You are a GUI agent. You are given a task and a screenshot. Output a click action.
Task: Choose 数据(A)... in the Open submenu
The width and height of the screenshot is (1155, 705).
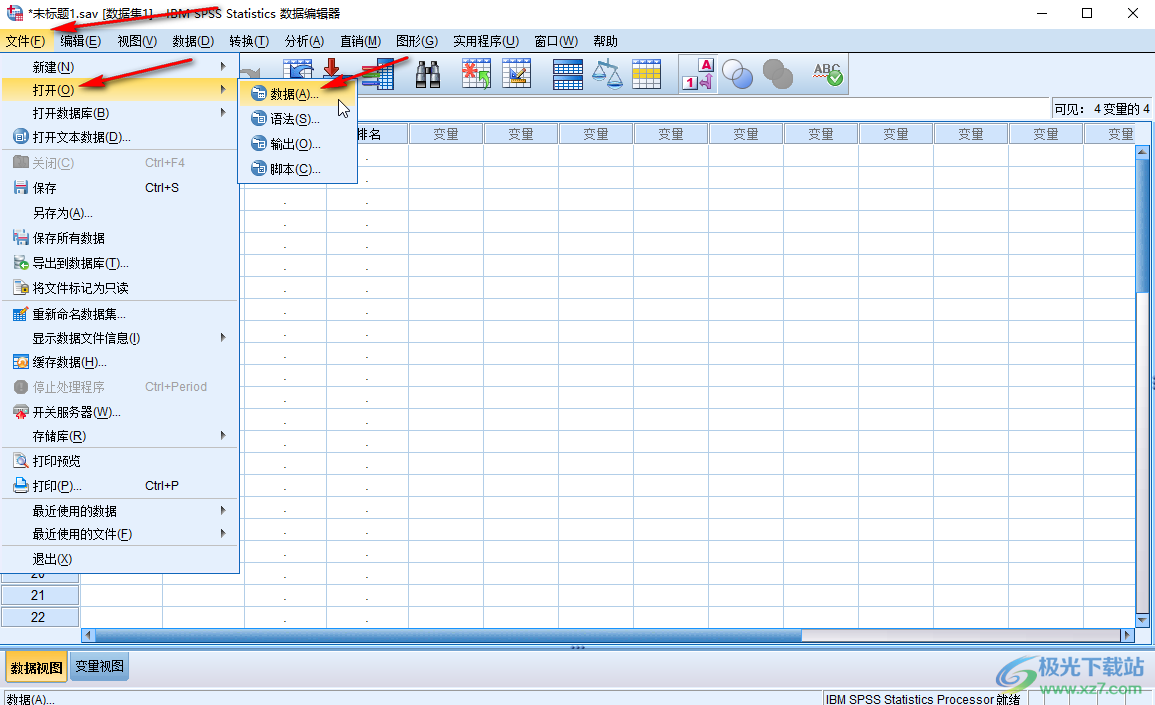[298, 94]
